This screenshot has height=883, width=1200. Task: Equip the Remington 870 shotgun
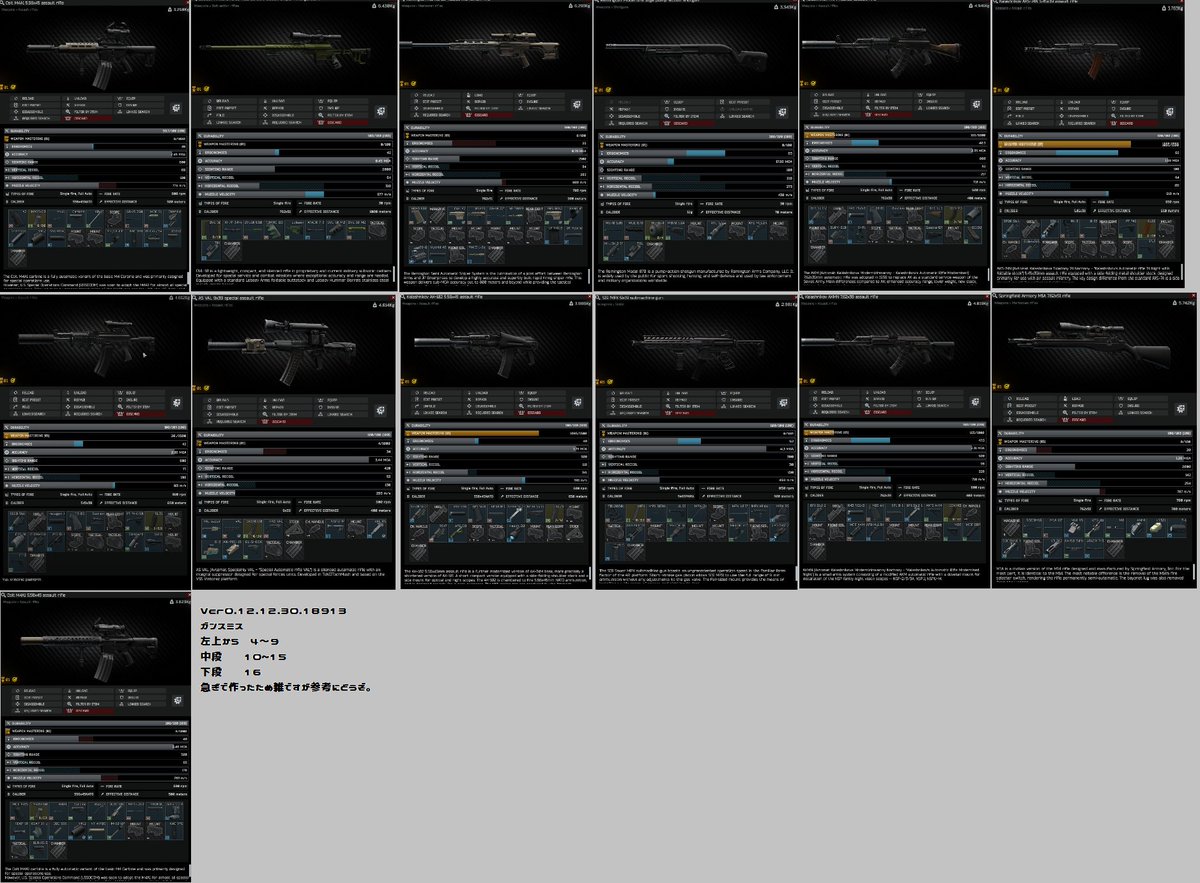(x=688, y=102)
